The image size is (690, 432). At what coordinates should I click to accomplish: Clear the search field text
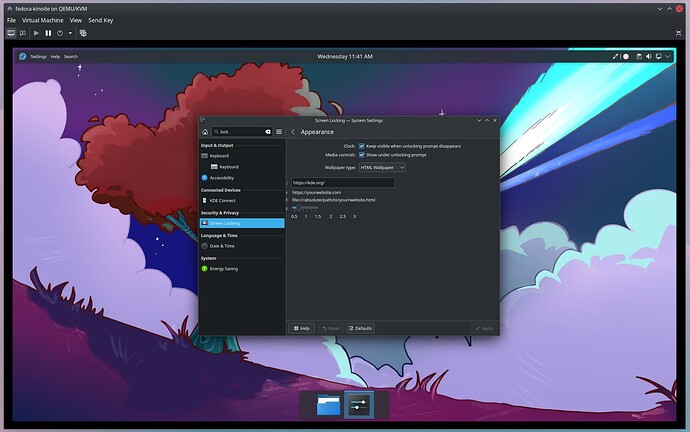tap(267, 131)
